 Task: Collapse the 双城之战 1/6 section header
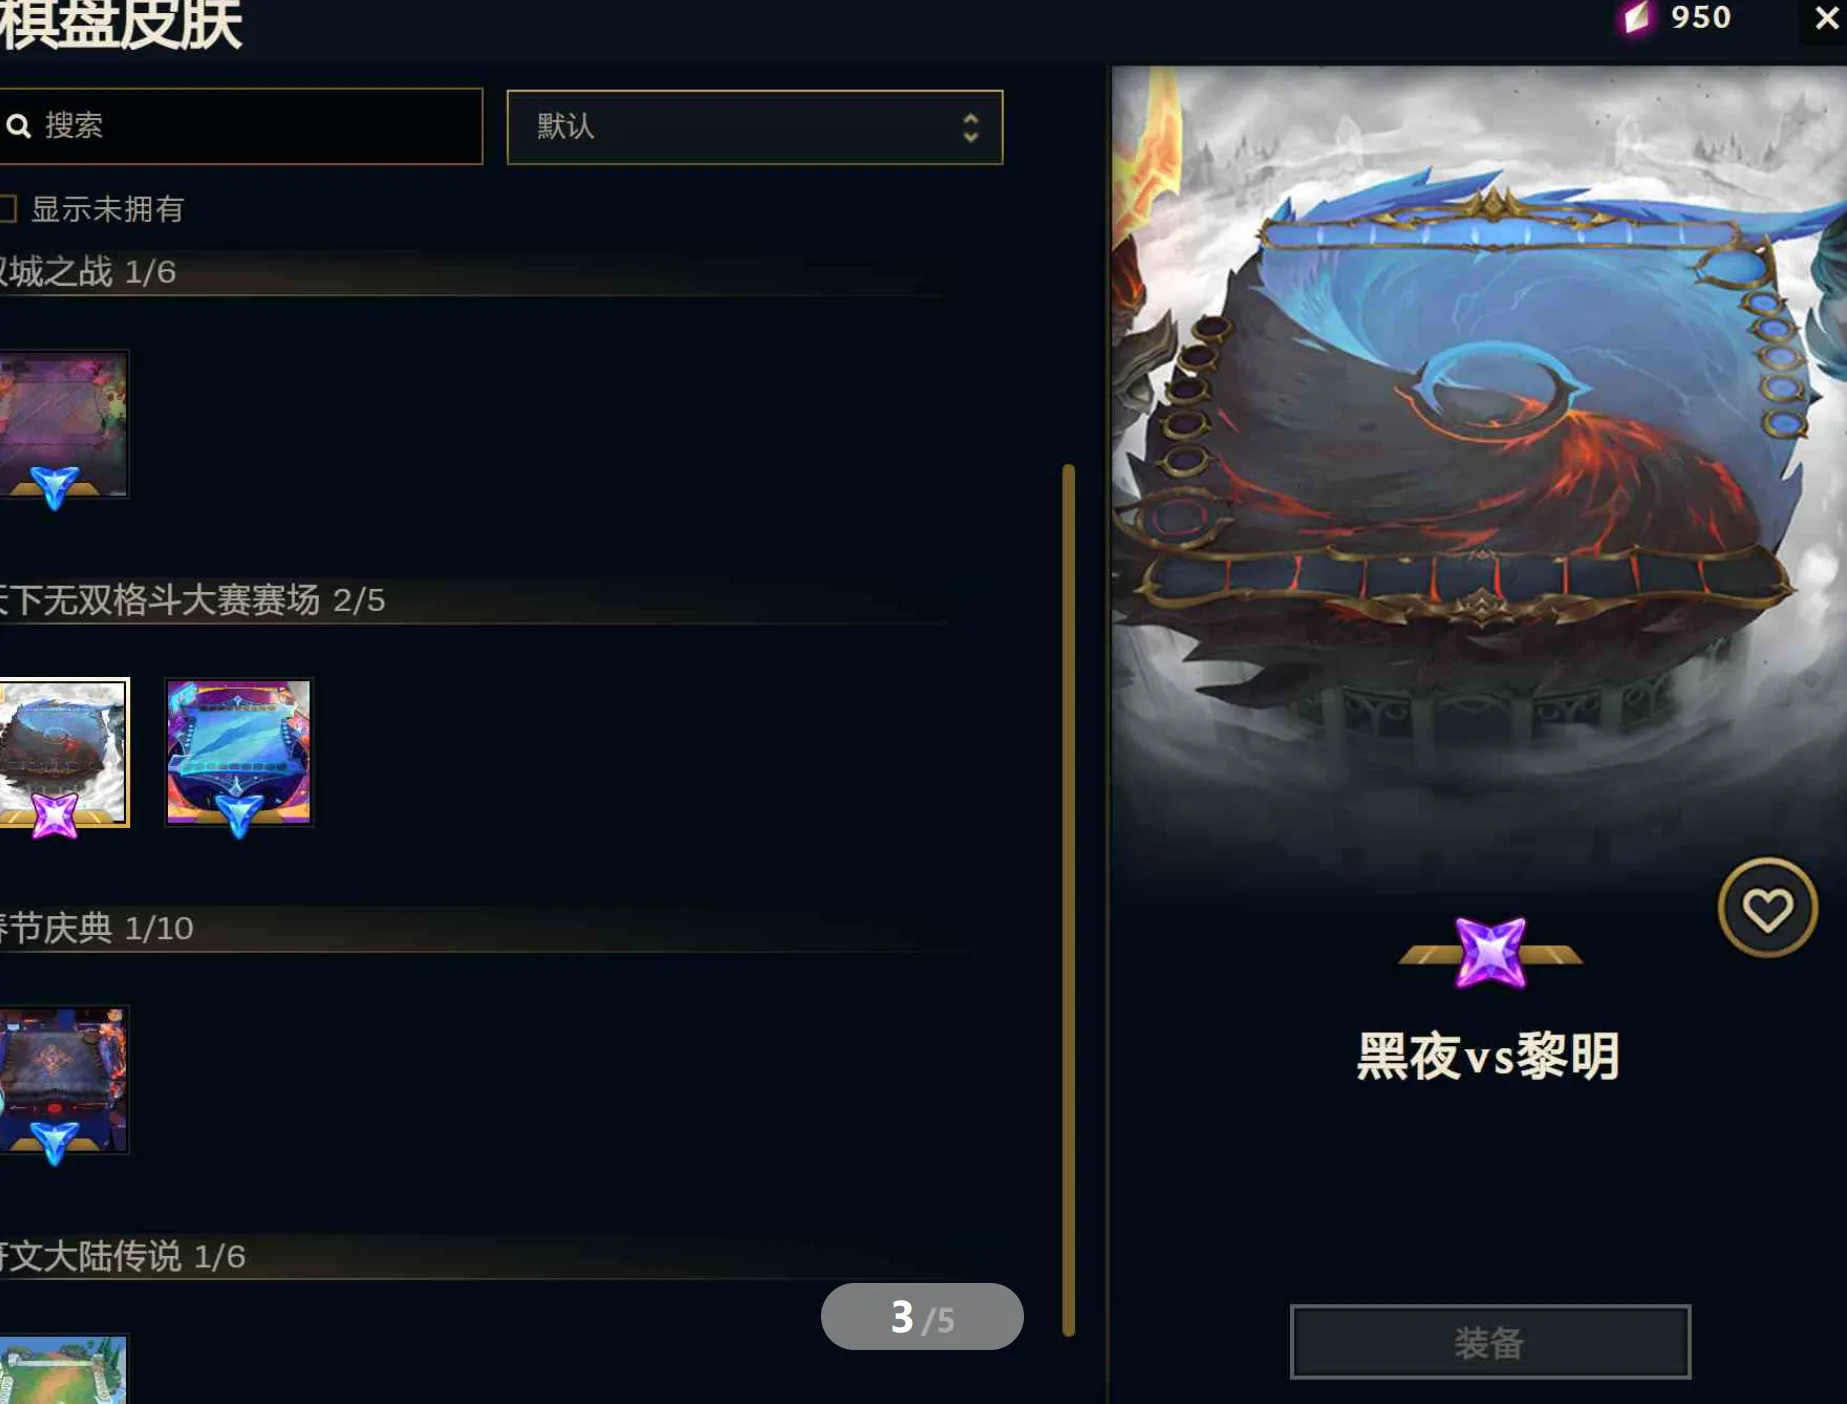click(x=88, y=272)
